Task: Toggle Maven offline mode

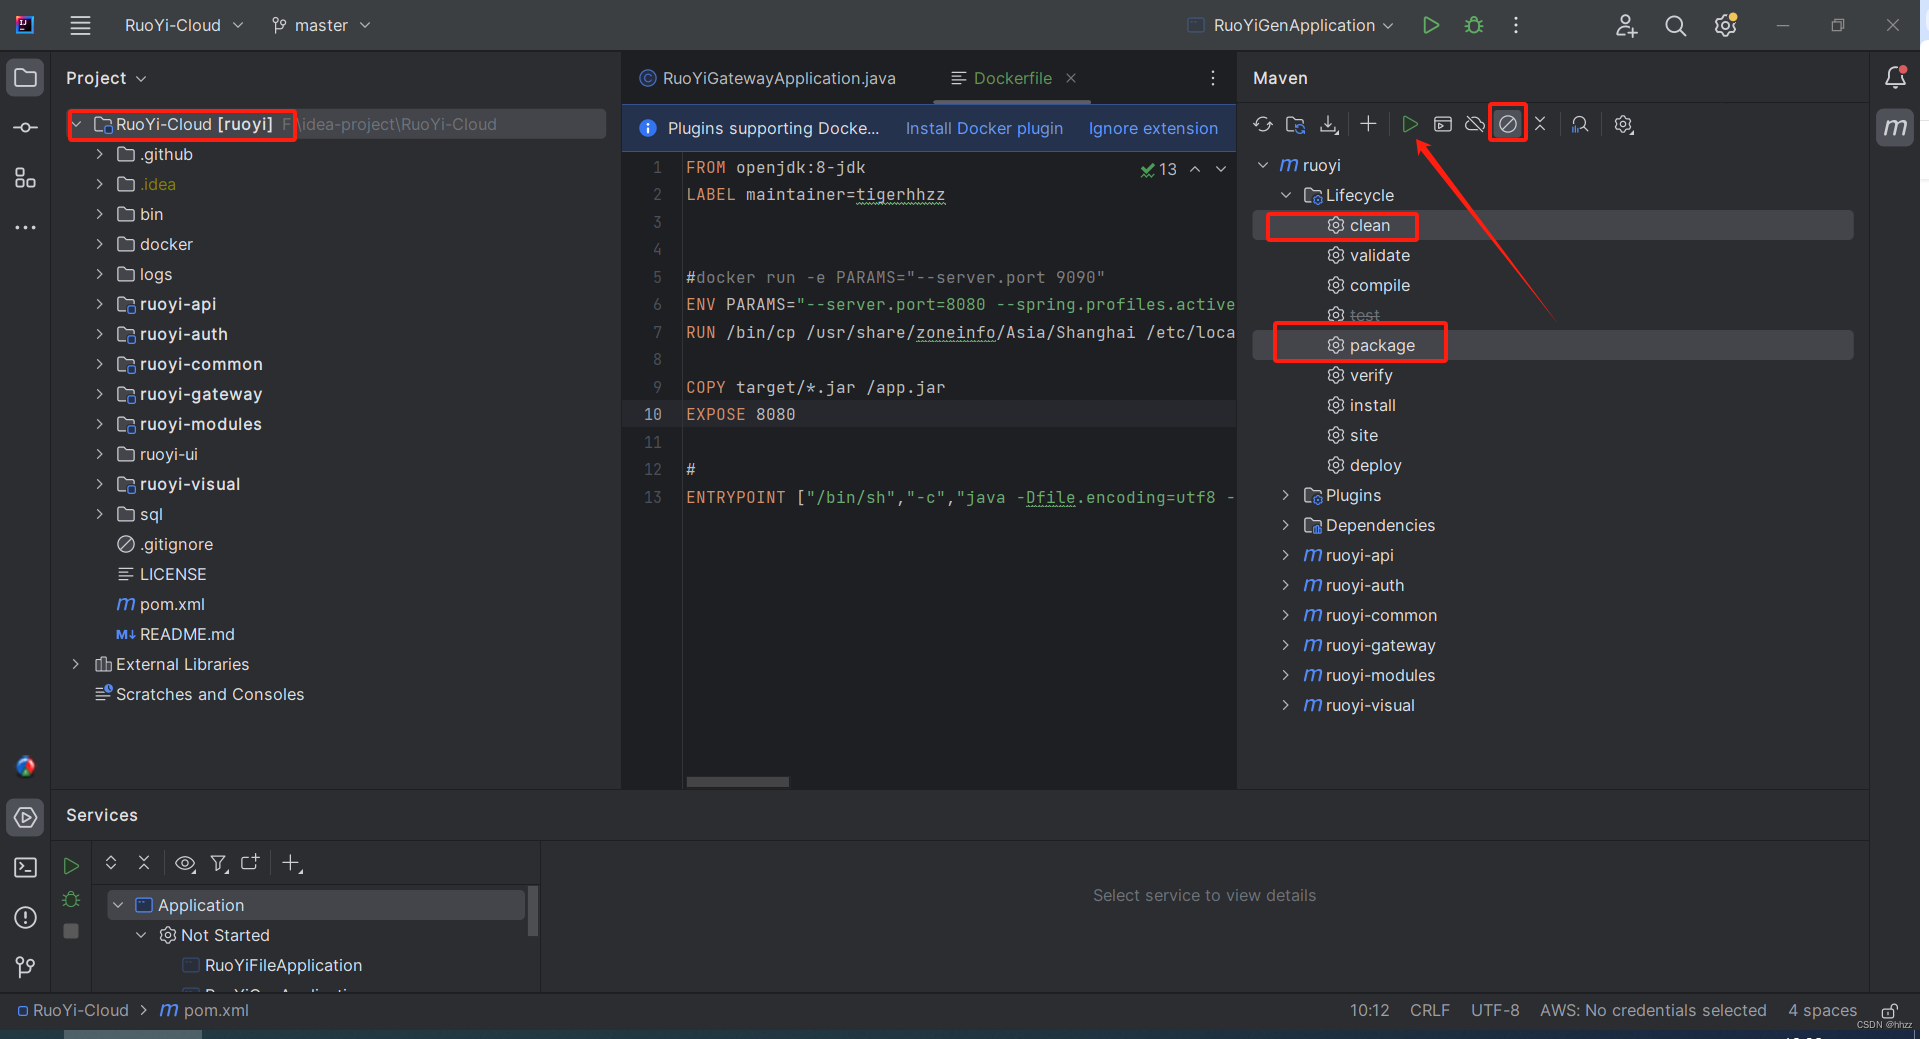Action: [1475, 124]
